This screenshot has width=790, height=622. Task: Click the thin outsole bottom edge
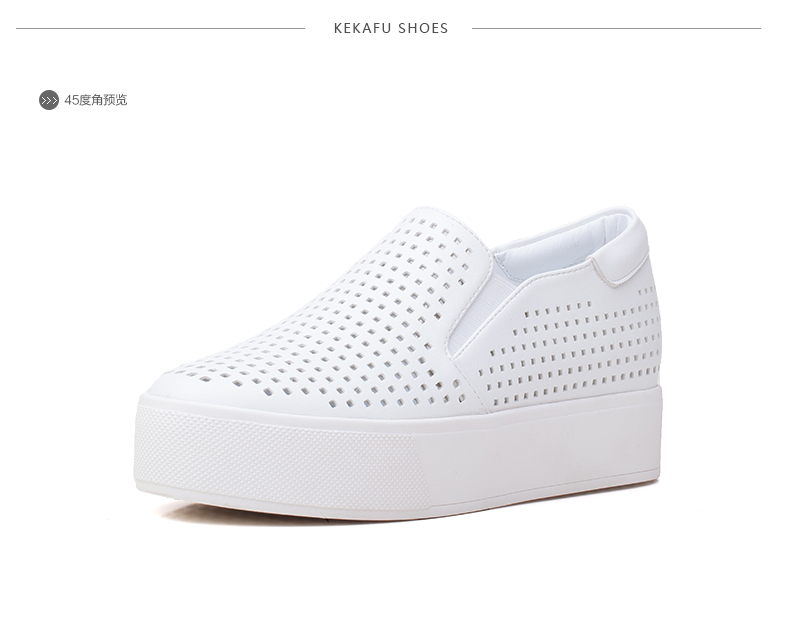[398, 506]
